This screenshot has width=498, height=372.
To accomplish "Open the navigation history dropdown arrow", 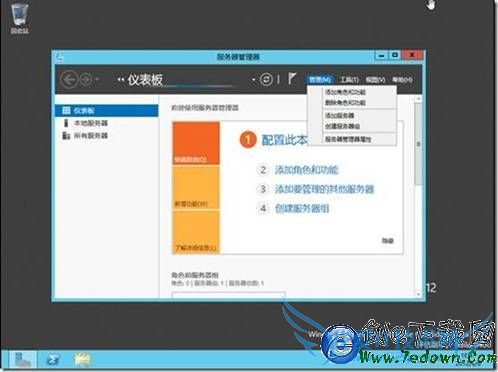I will (97, 79).
